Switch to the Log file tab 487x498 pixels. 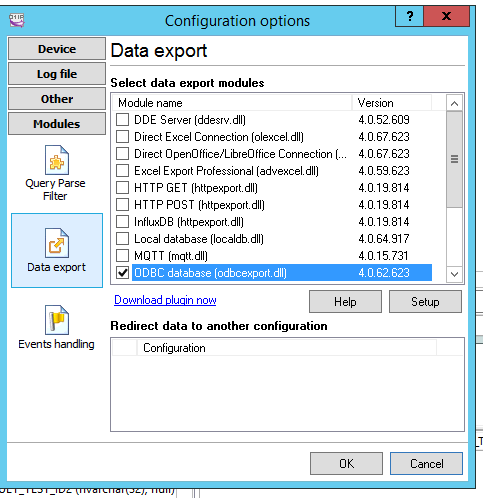[x=57, y=74]
